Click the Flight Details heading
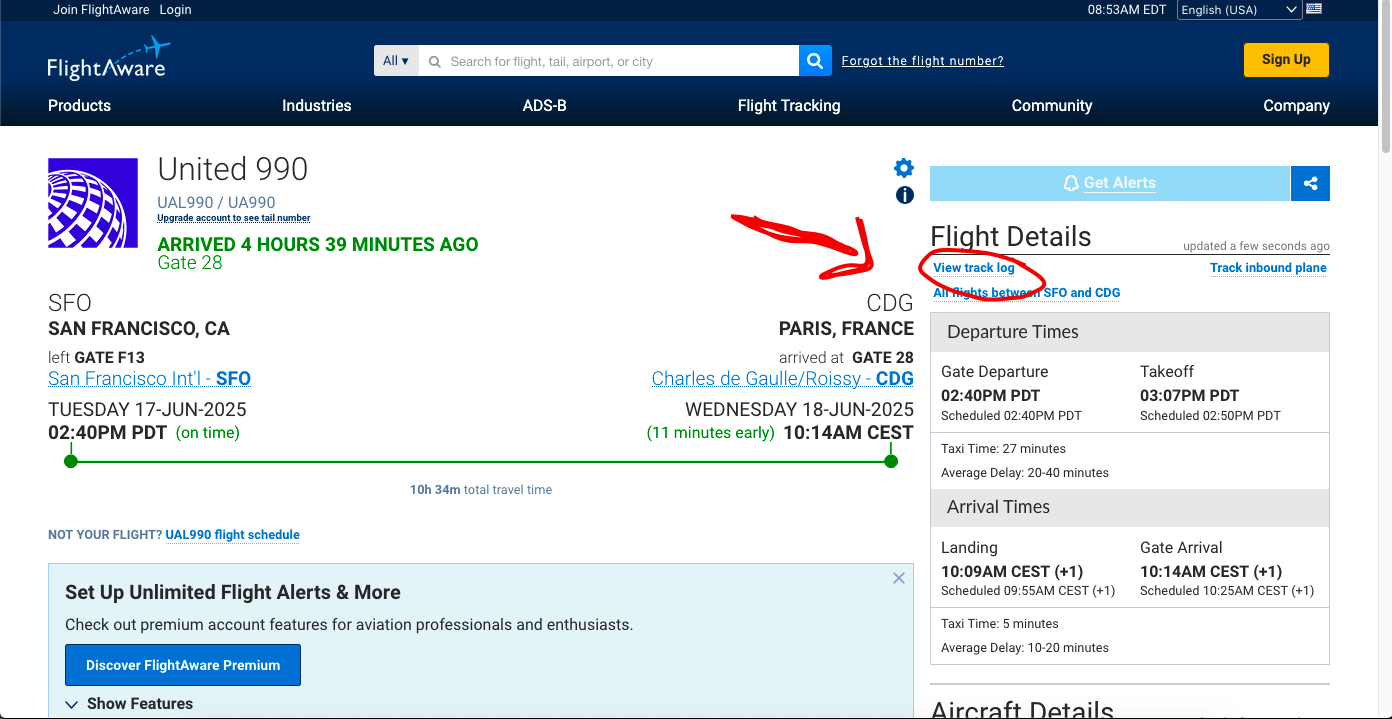This screenshot has height=719, width=1392. tap(1011, 237)
